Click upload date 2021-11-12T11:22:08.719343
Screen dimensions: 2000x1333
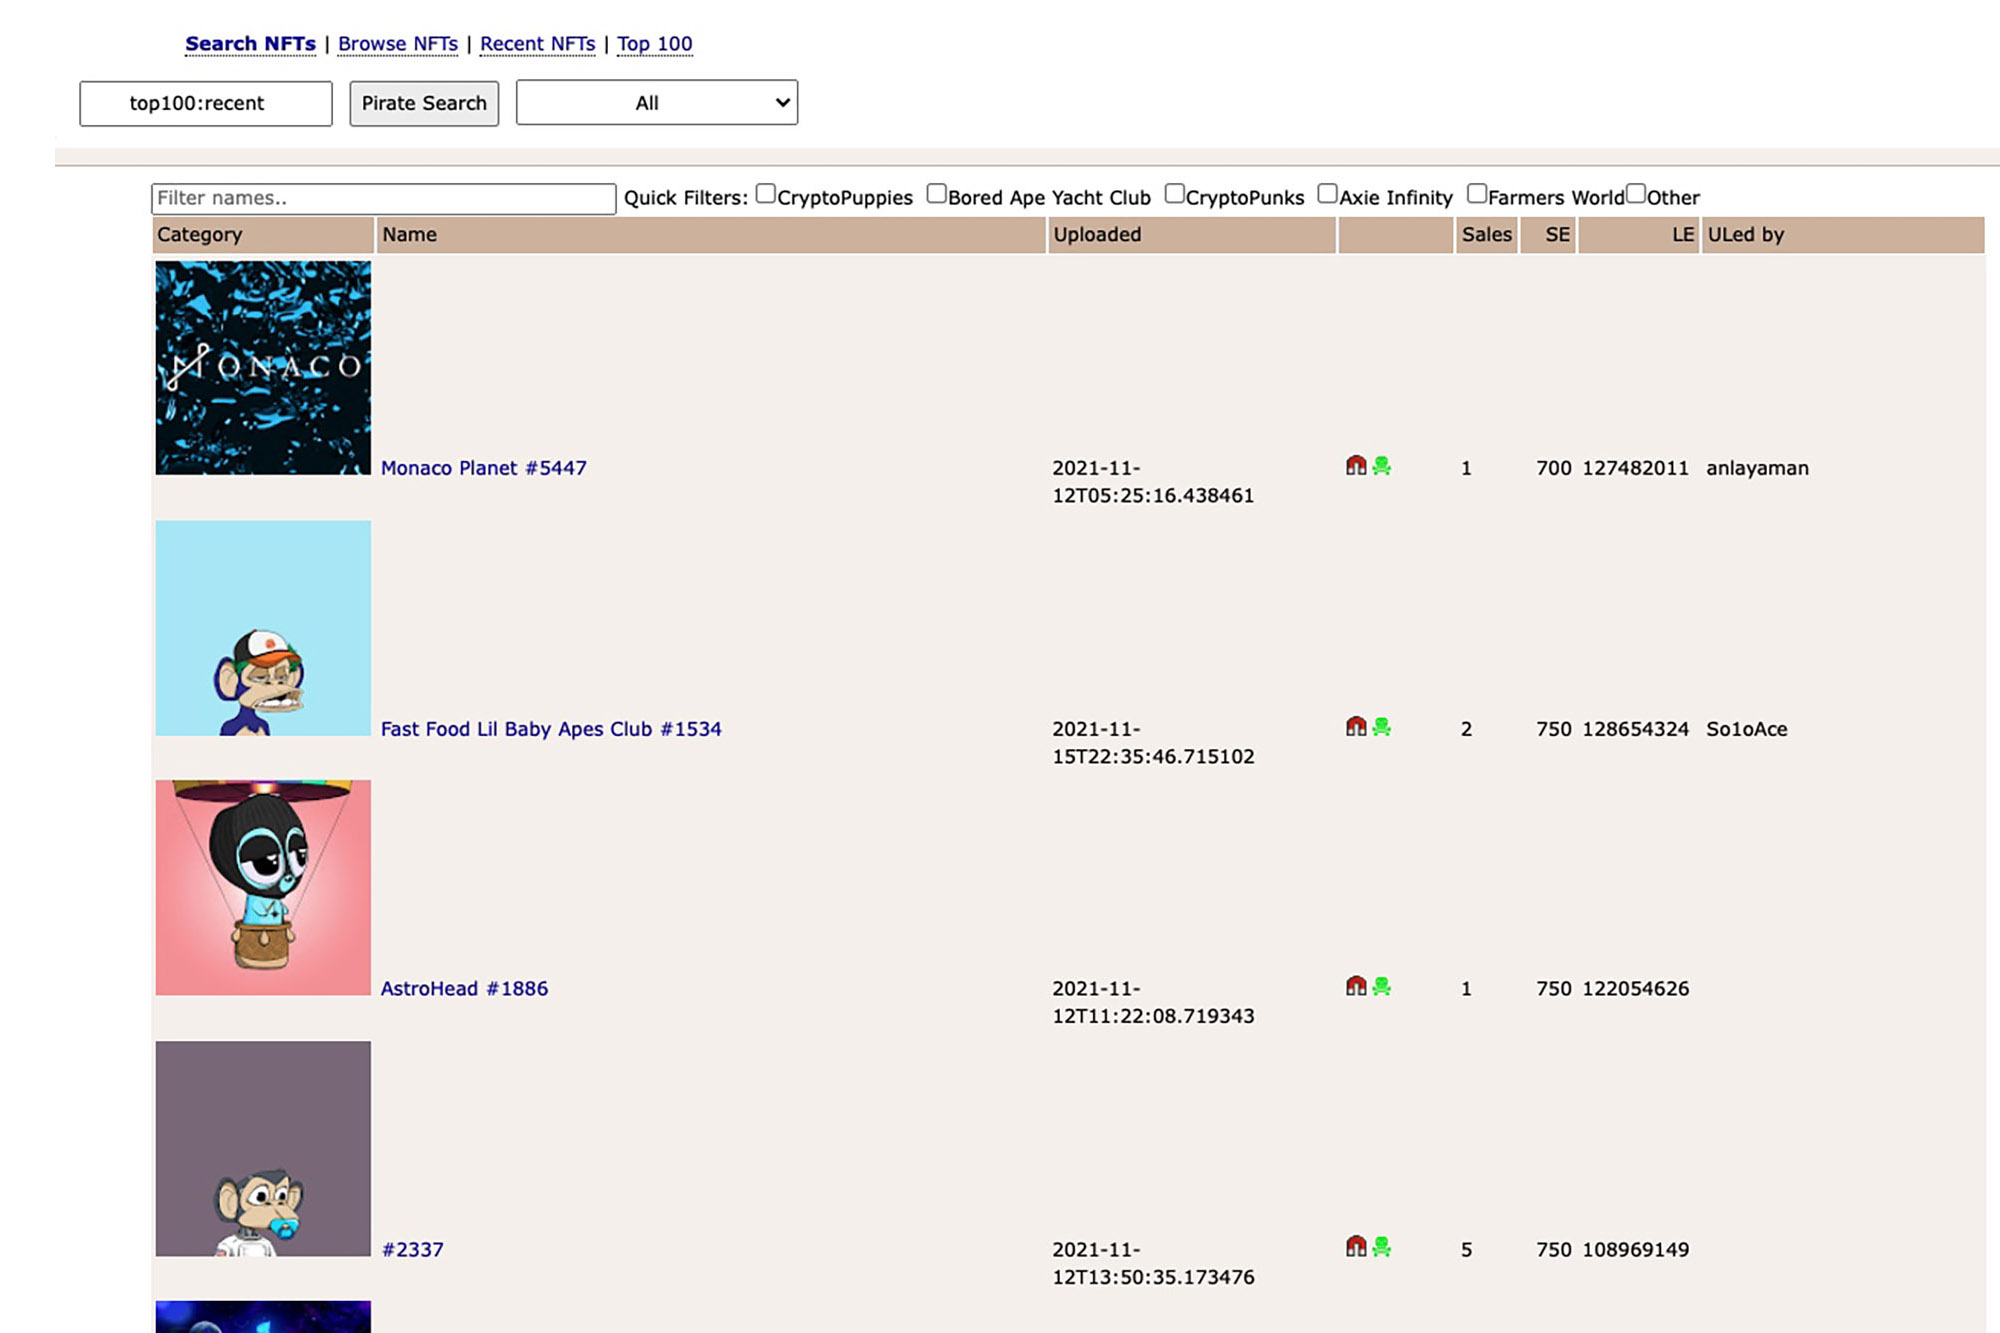coord(1153,1003)
